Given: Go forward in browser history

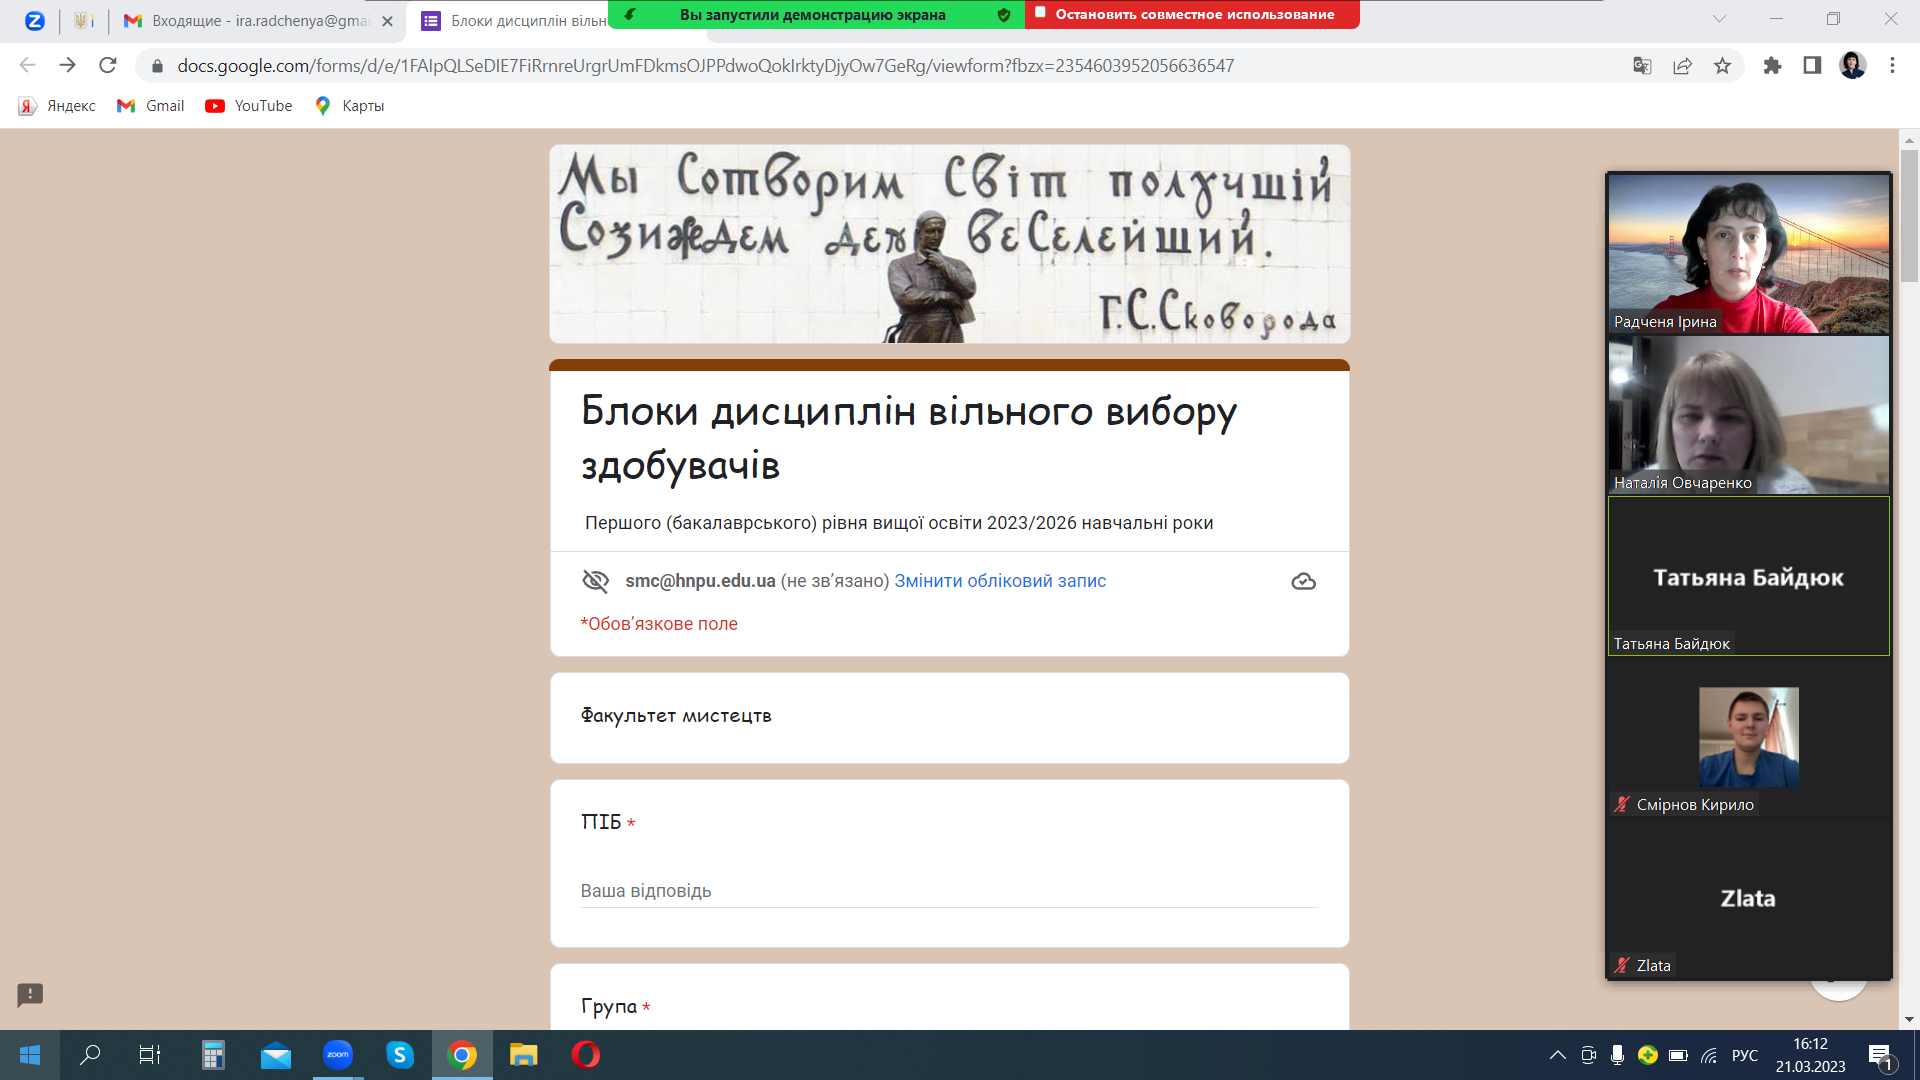Looking at the screenshot, I should (67, 65).
